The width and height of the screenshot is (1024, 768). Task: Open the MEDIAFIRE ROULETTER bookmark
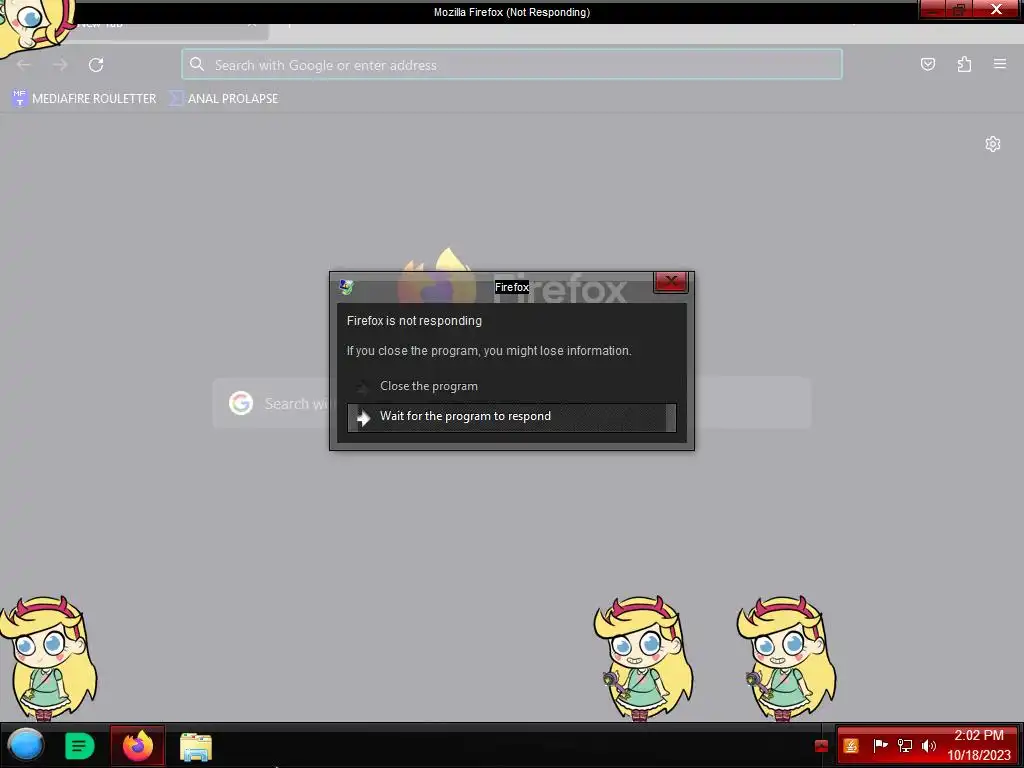pos(84,99)
